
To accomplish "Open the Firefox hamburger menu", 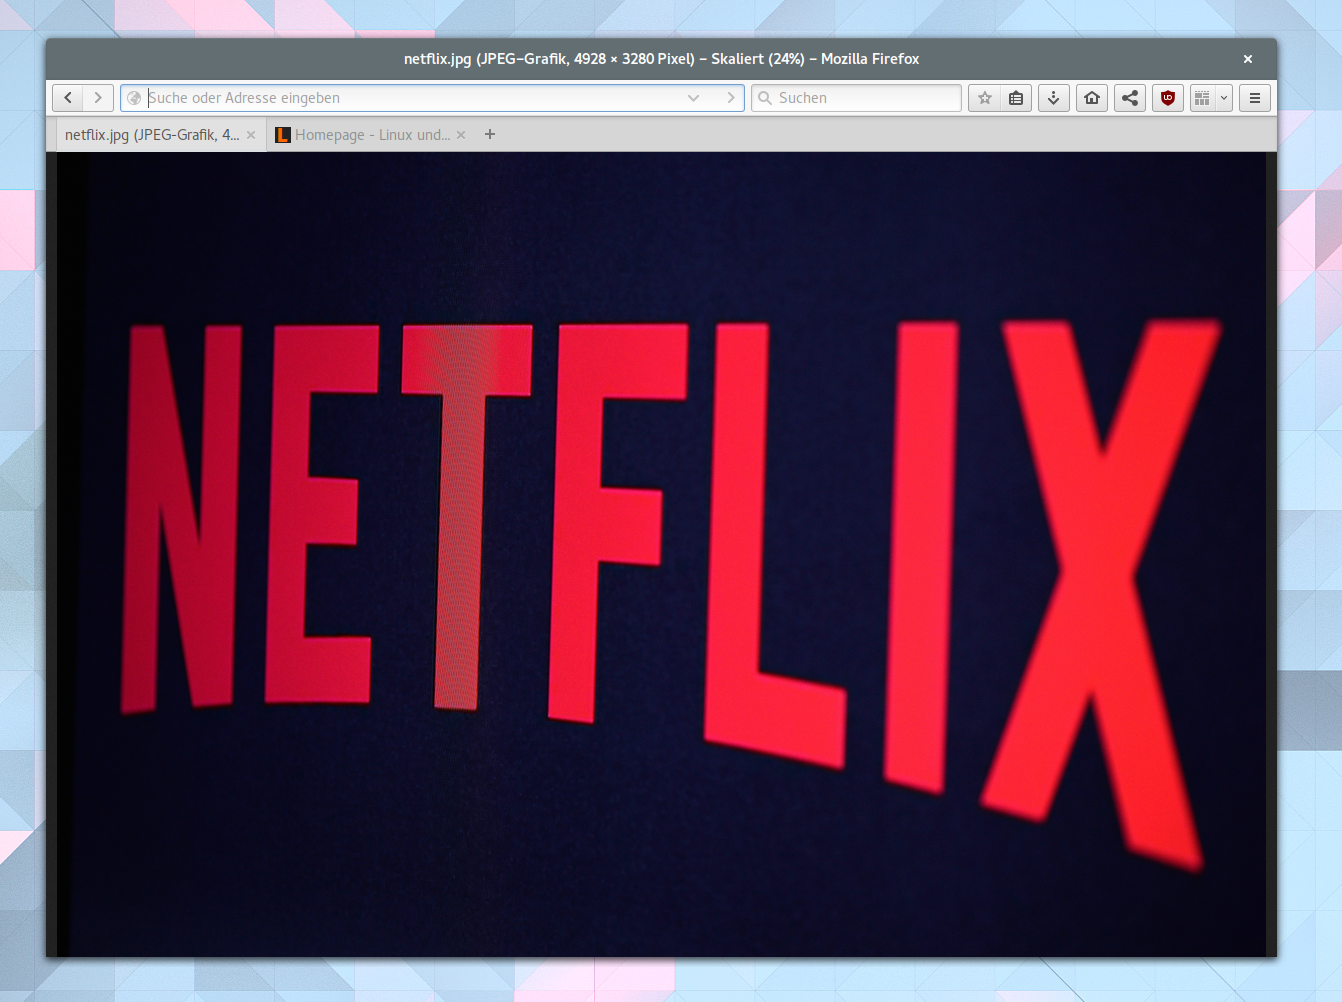I will pyautogui.click(x=1254, y=97).
